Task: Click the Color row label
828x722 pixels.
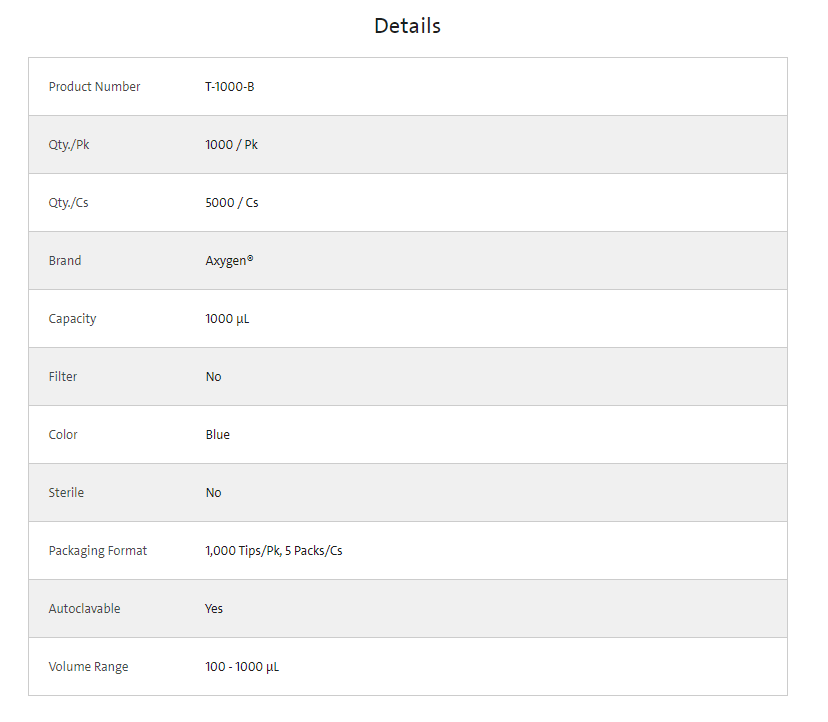Action: [63, 435]
